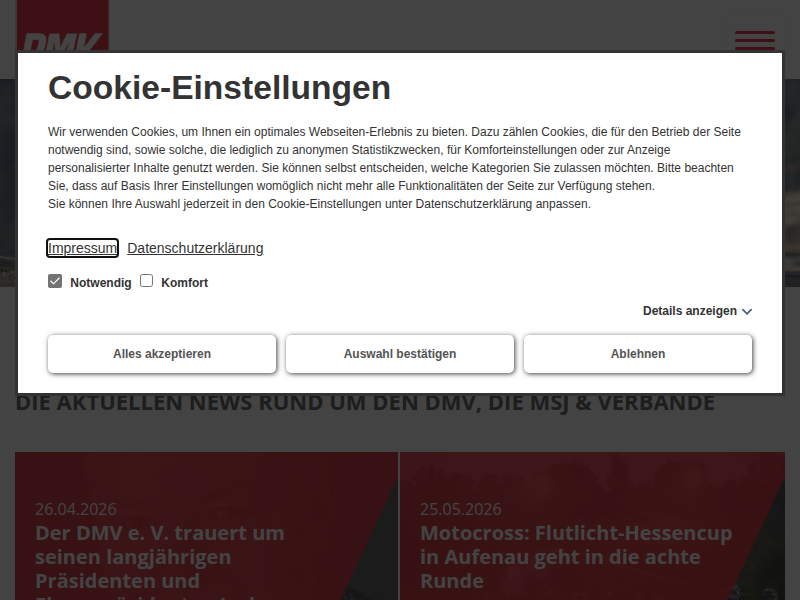Click Auswahl bestätigen button
The height and width of the screenshot is (600, 800).
coord(400,354)
